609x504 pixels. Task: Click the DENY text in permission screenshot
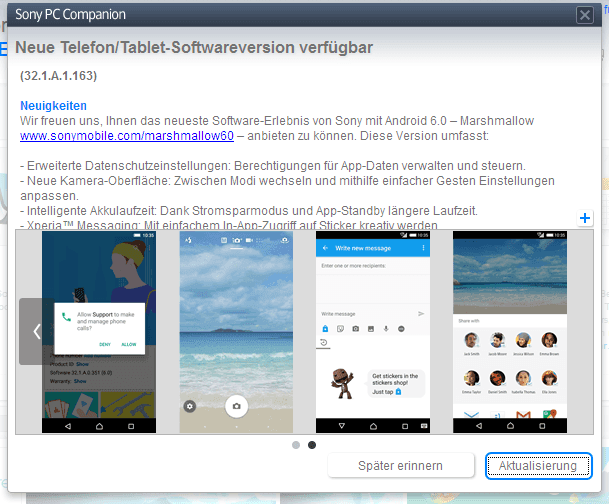[105, 344]
